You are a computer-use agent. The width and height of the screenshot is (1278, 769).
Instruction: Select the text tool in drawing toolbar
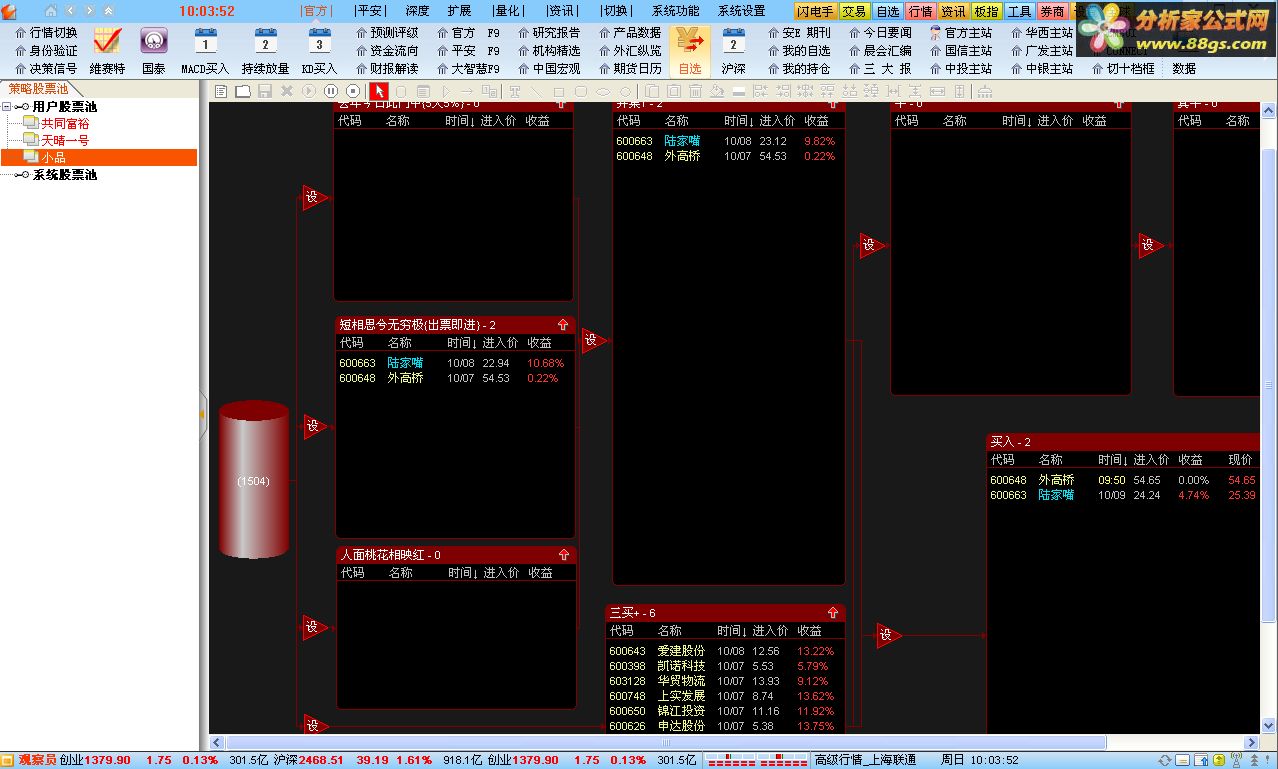(x=515, y=91)
